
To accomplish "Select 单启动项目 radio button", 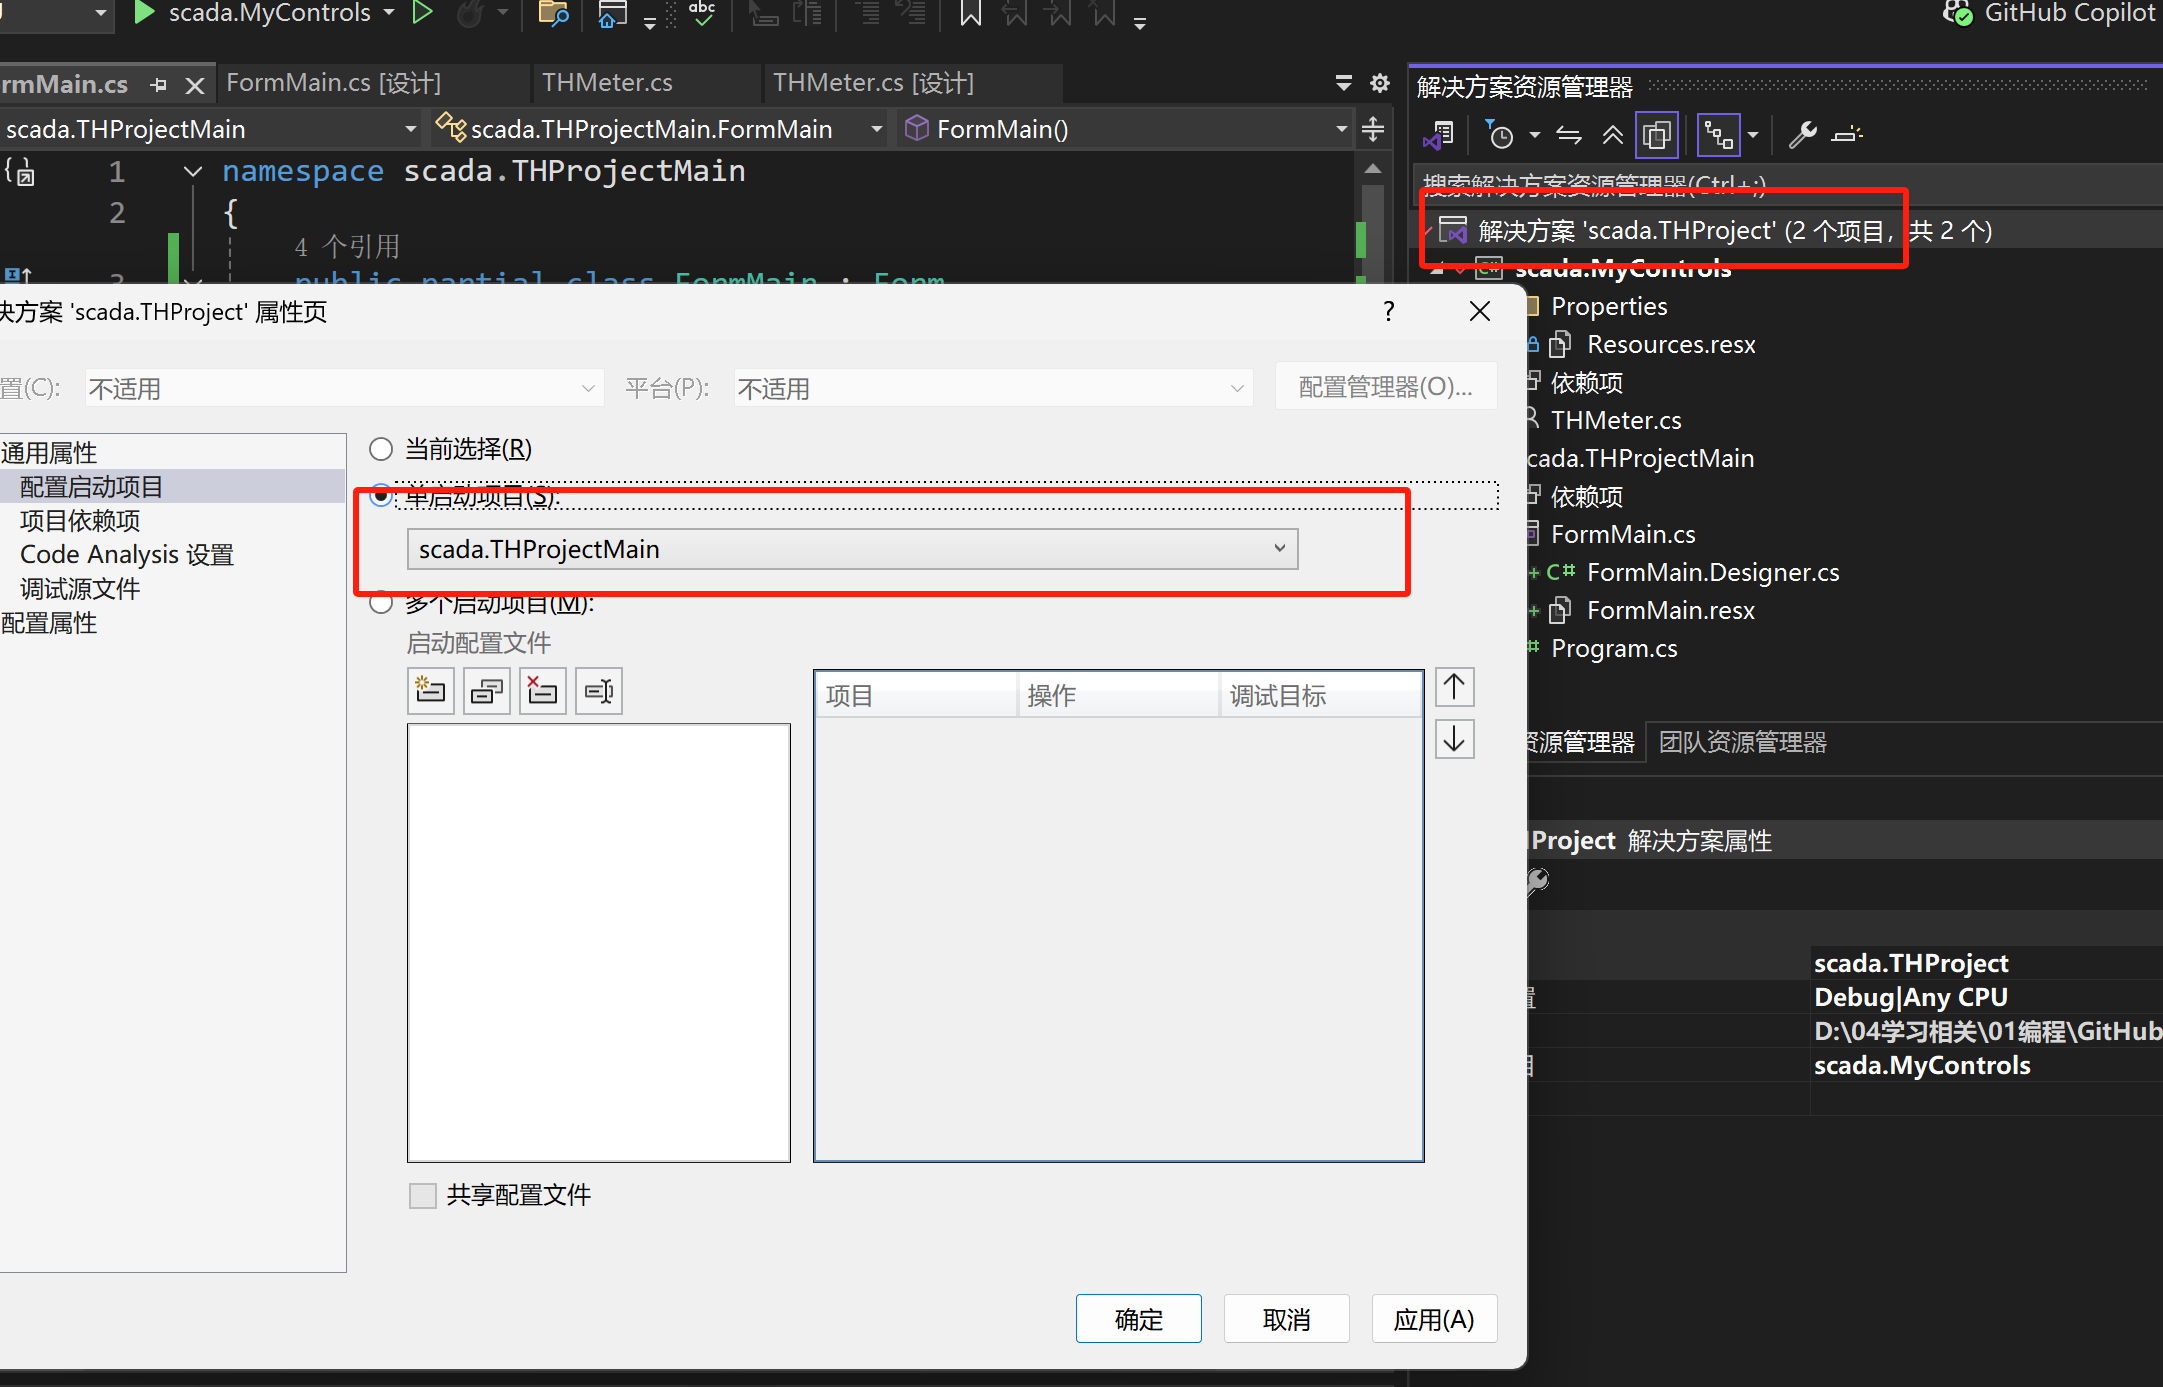I will (x=381, y=495).
